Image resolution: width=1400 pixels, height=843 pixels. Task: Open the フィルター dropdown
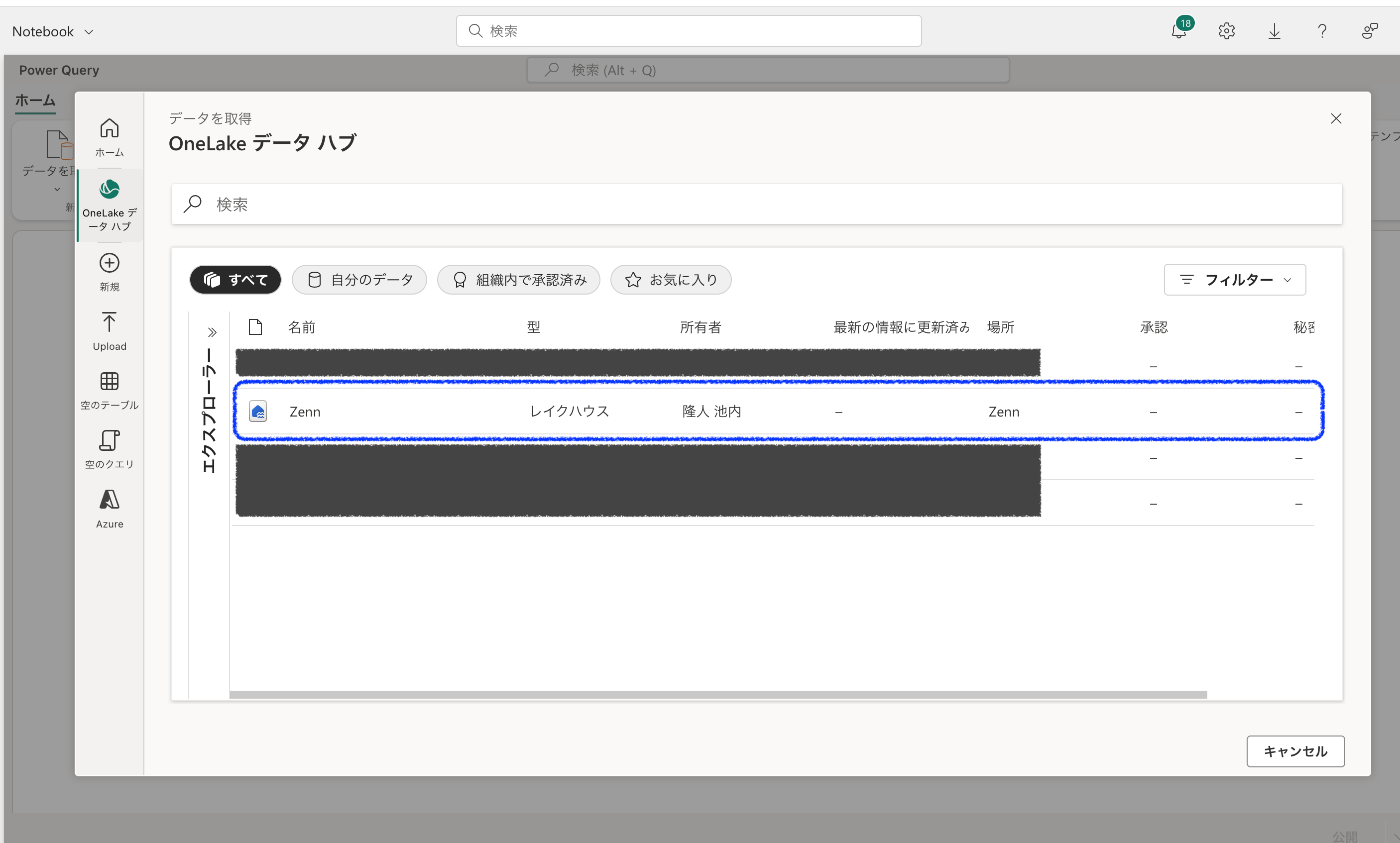pos(1235,280)
